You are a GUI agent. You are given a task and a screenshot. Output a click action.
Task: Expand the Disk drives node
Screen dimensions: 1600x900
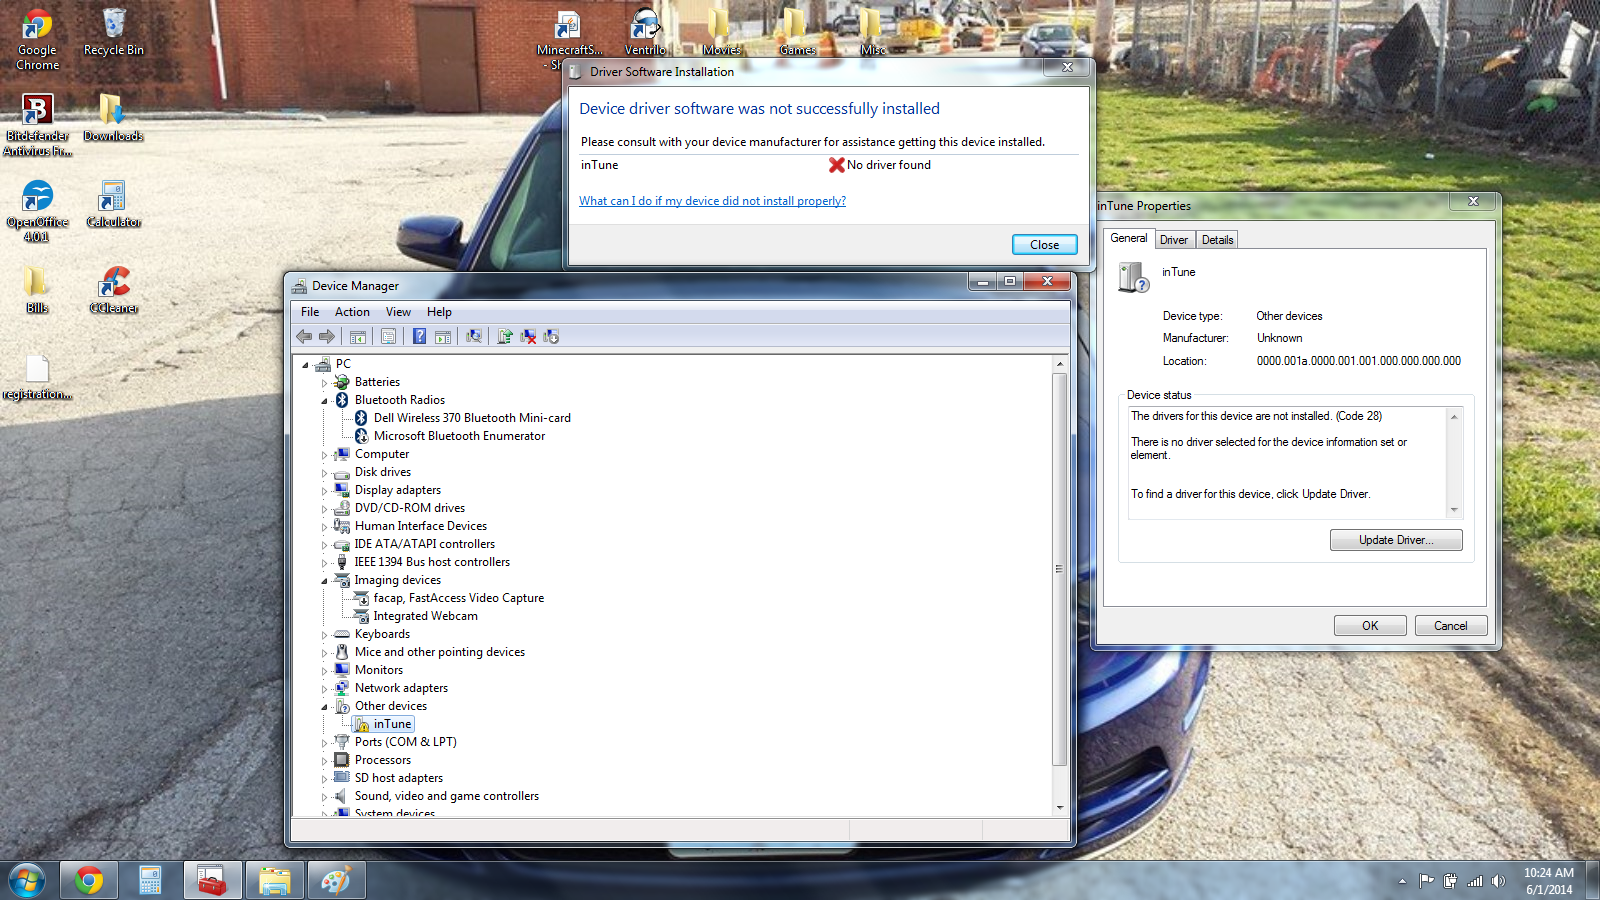click(324, 473)
